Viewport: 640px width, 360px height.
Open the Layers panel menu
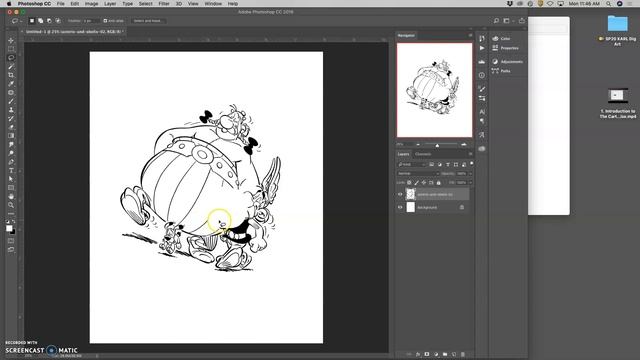[470, 154]
